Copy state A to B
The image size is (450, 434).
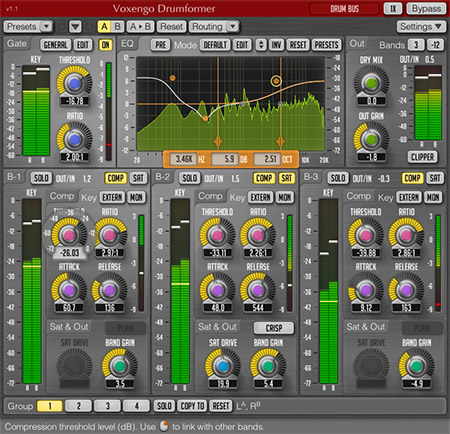point(140,26)
